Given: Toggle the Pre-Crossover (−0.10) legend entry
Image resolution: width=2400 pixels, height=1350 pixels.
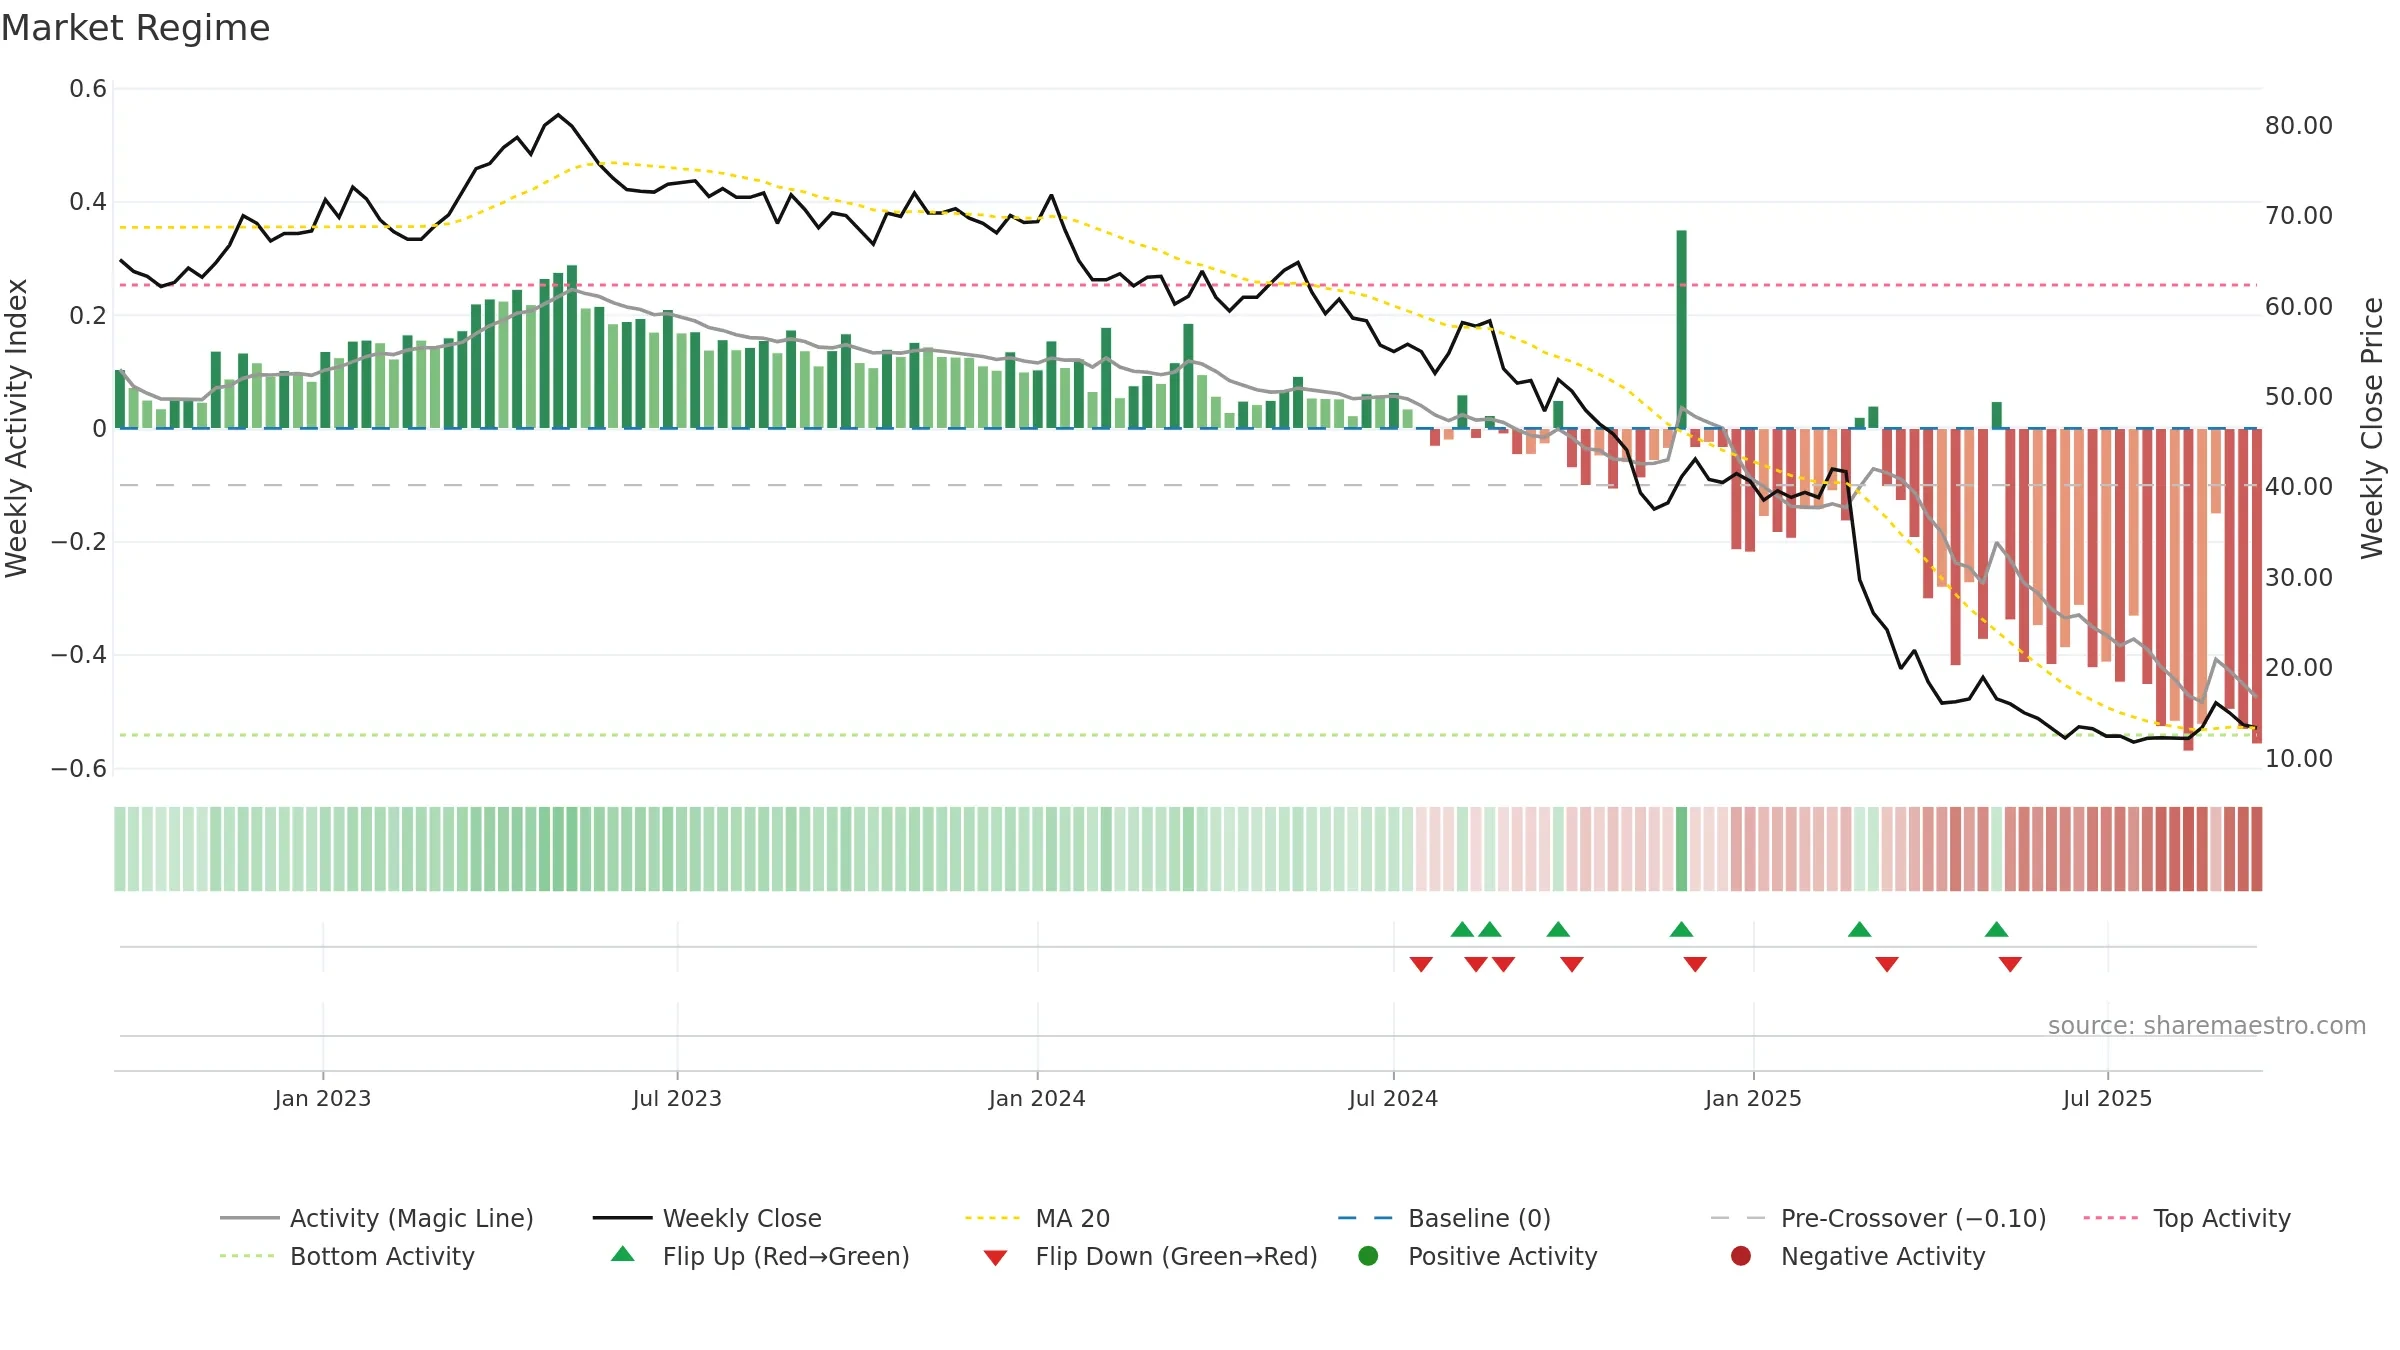Looking at the screenshot, I should tap(1878, 1218).
